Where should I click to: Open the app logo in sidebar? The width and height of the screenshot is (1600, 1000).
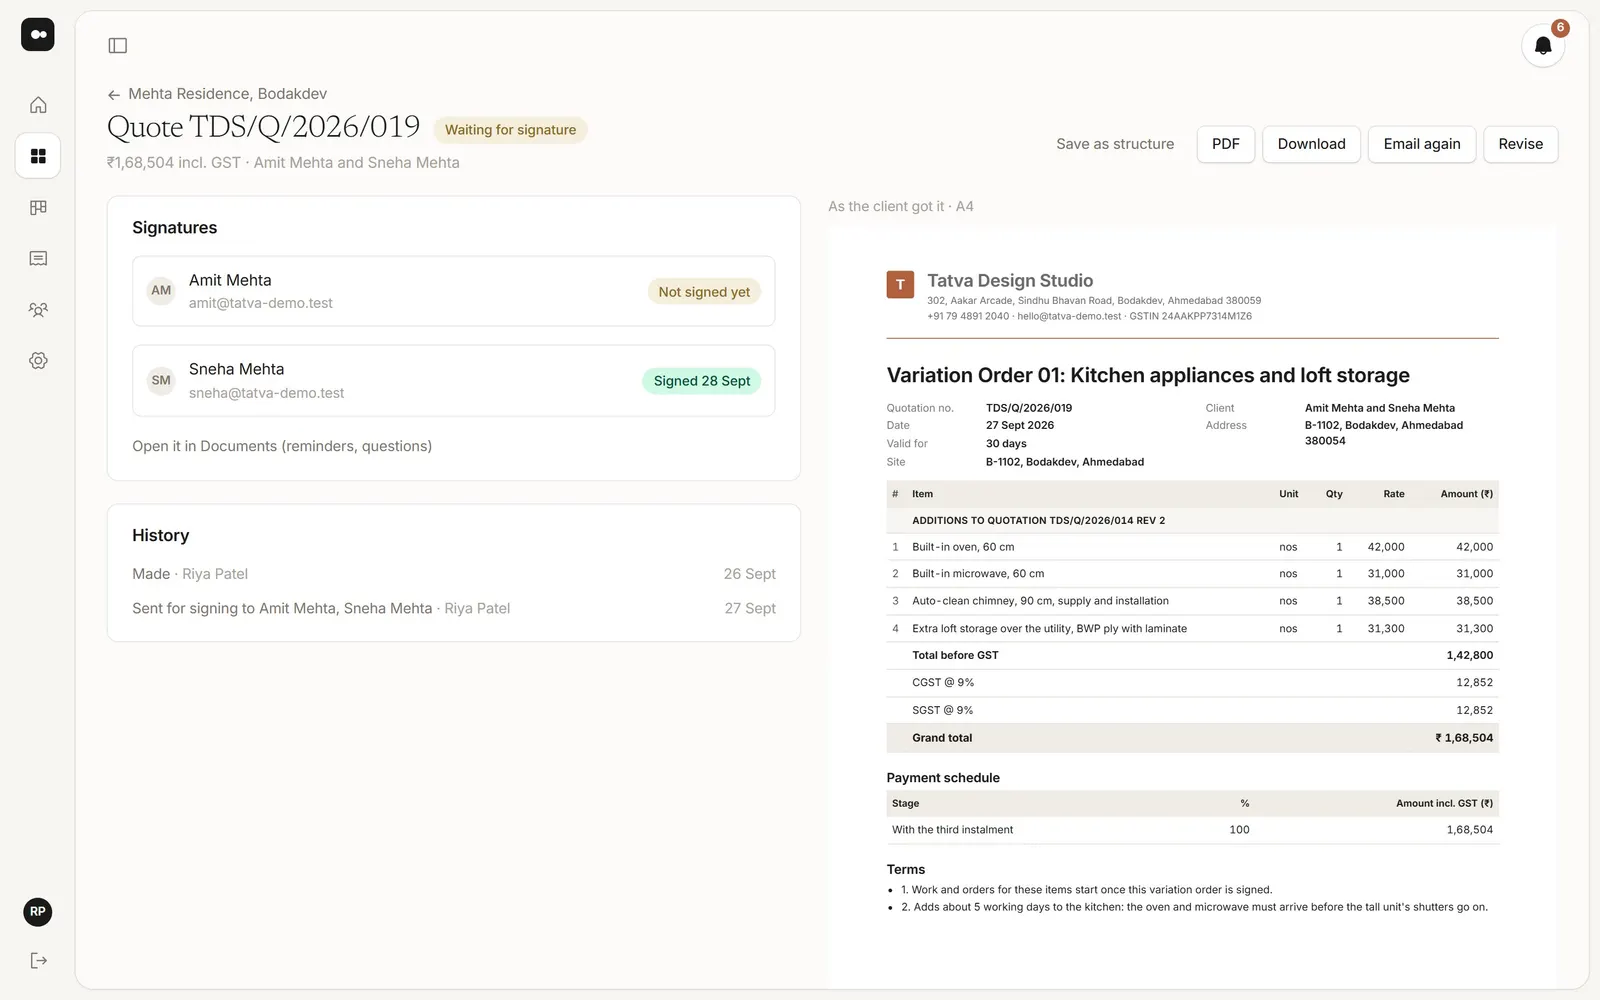38,34
